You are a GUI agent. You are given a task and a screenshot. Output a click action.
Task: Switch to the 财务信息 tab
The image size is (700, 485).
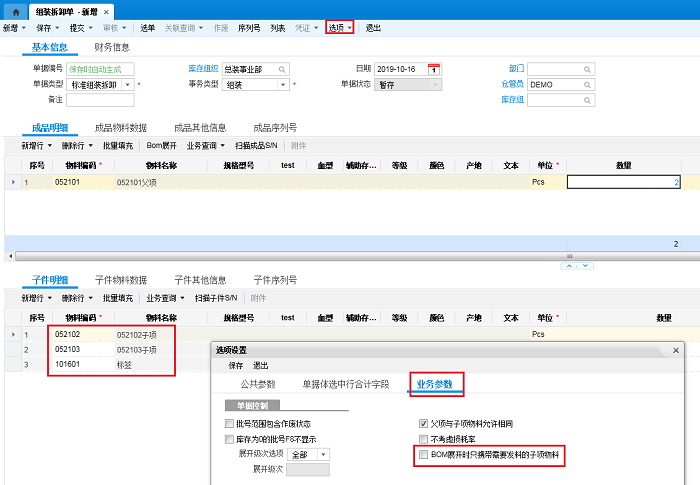click(112, 46)
